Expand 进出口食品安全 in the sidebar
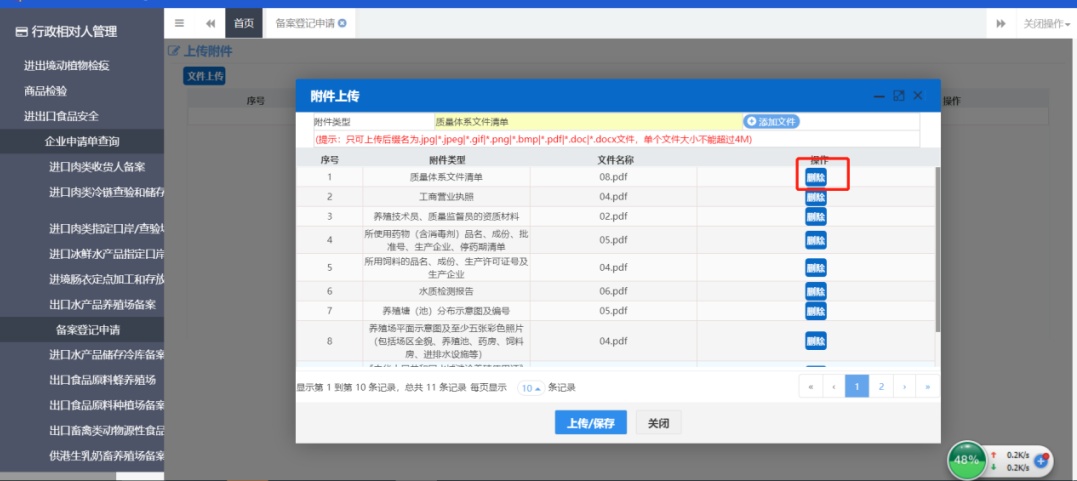 tap(61, 116)
